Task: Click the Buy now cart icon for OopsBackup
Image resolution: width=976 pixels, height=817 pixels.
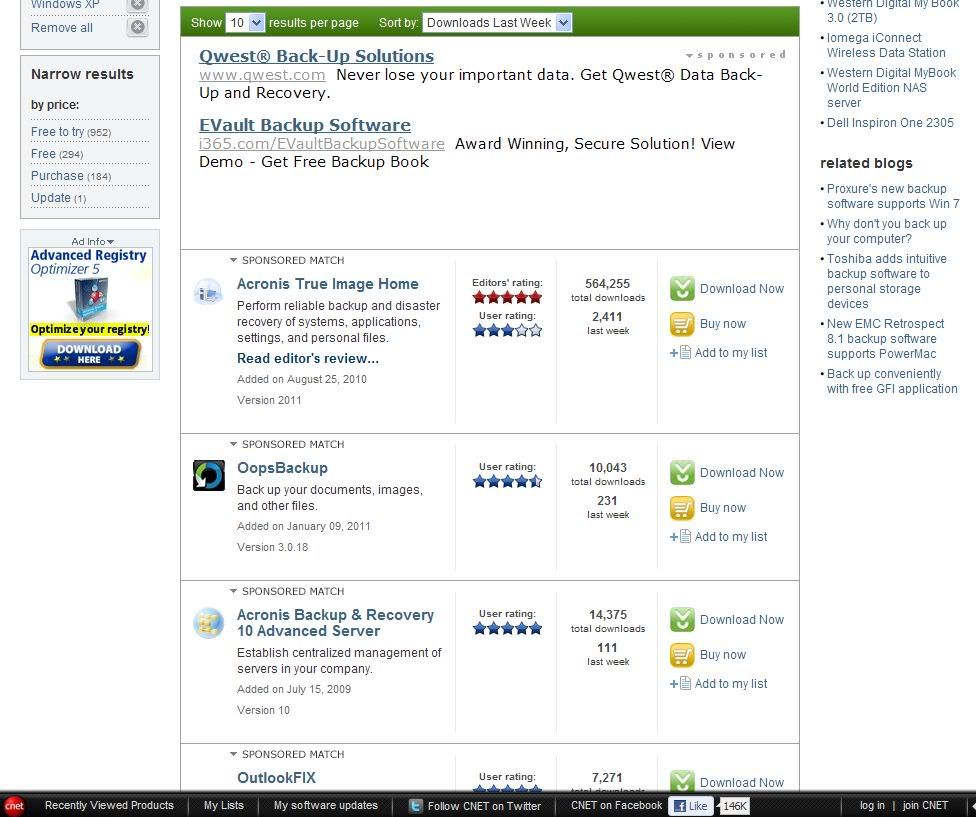Action: click(x=682, y=508)
